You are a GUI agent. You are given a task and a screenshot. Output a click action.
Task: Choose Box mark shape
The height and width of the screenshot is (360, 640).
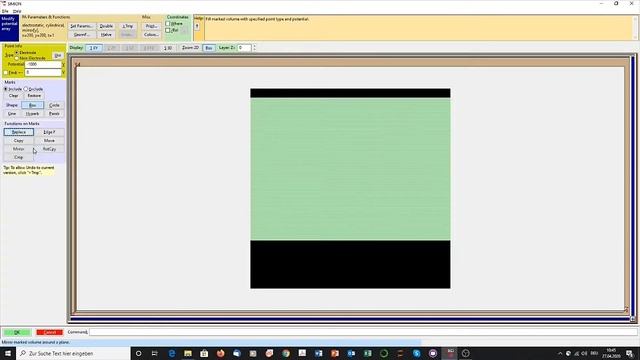[x=33, y=105]
